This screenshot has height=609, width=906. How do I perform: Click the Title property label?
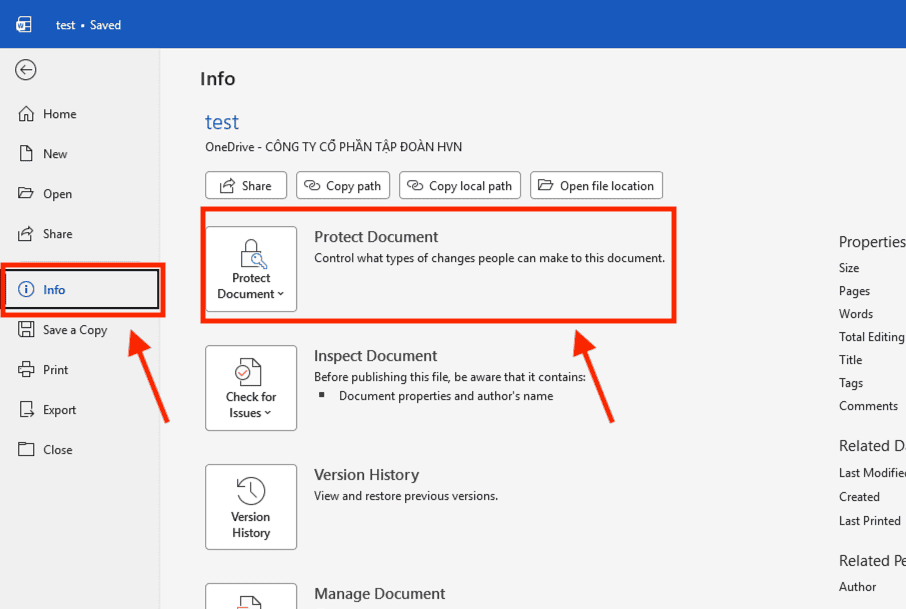851,359
